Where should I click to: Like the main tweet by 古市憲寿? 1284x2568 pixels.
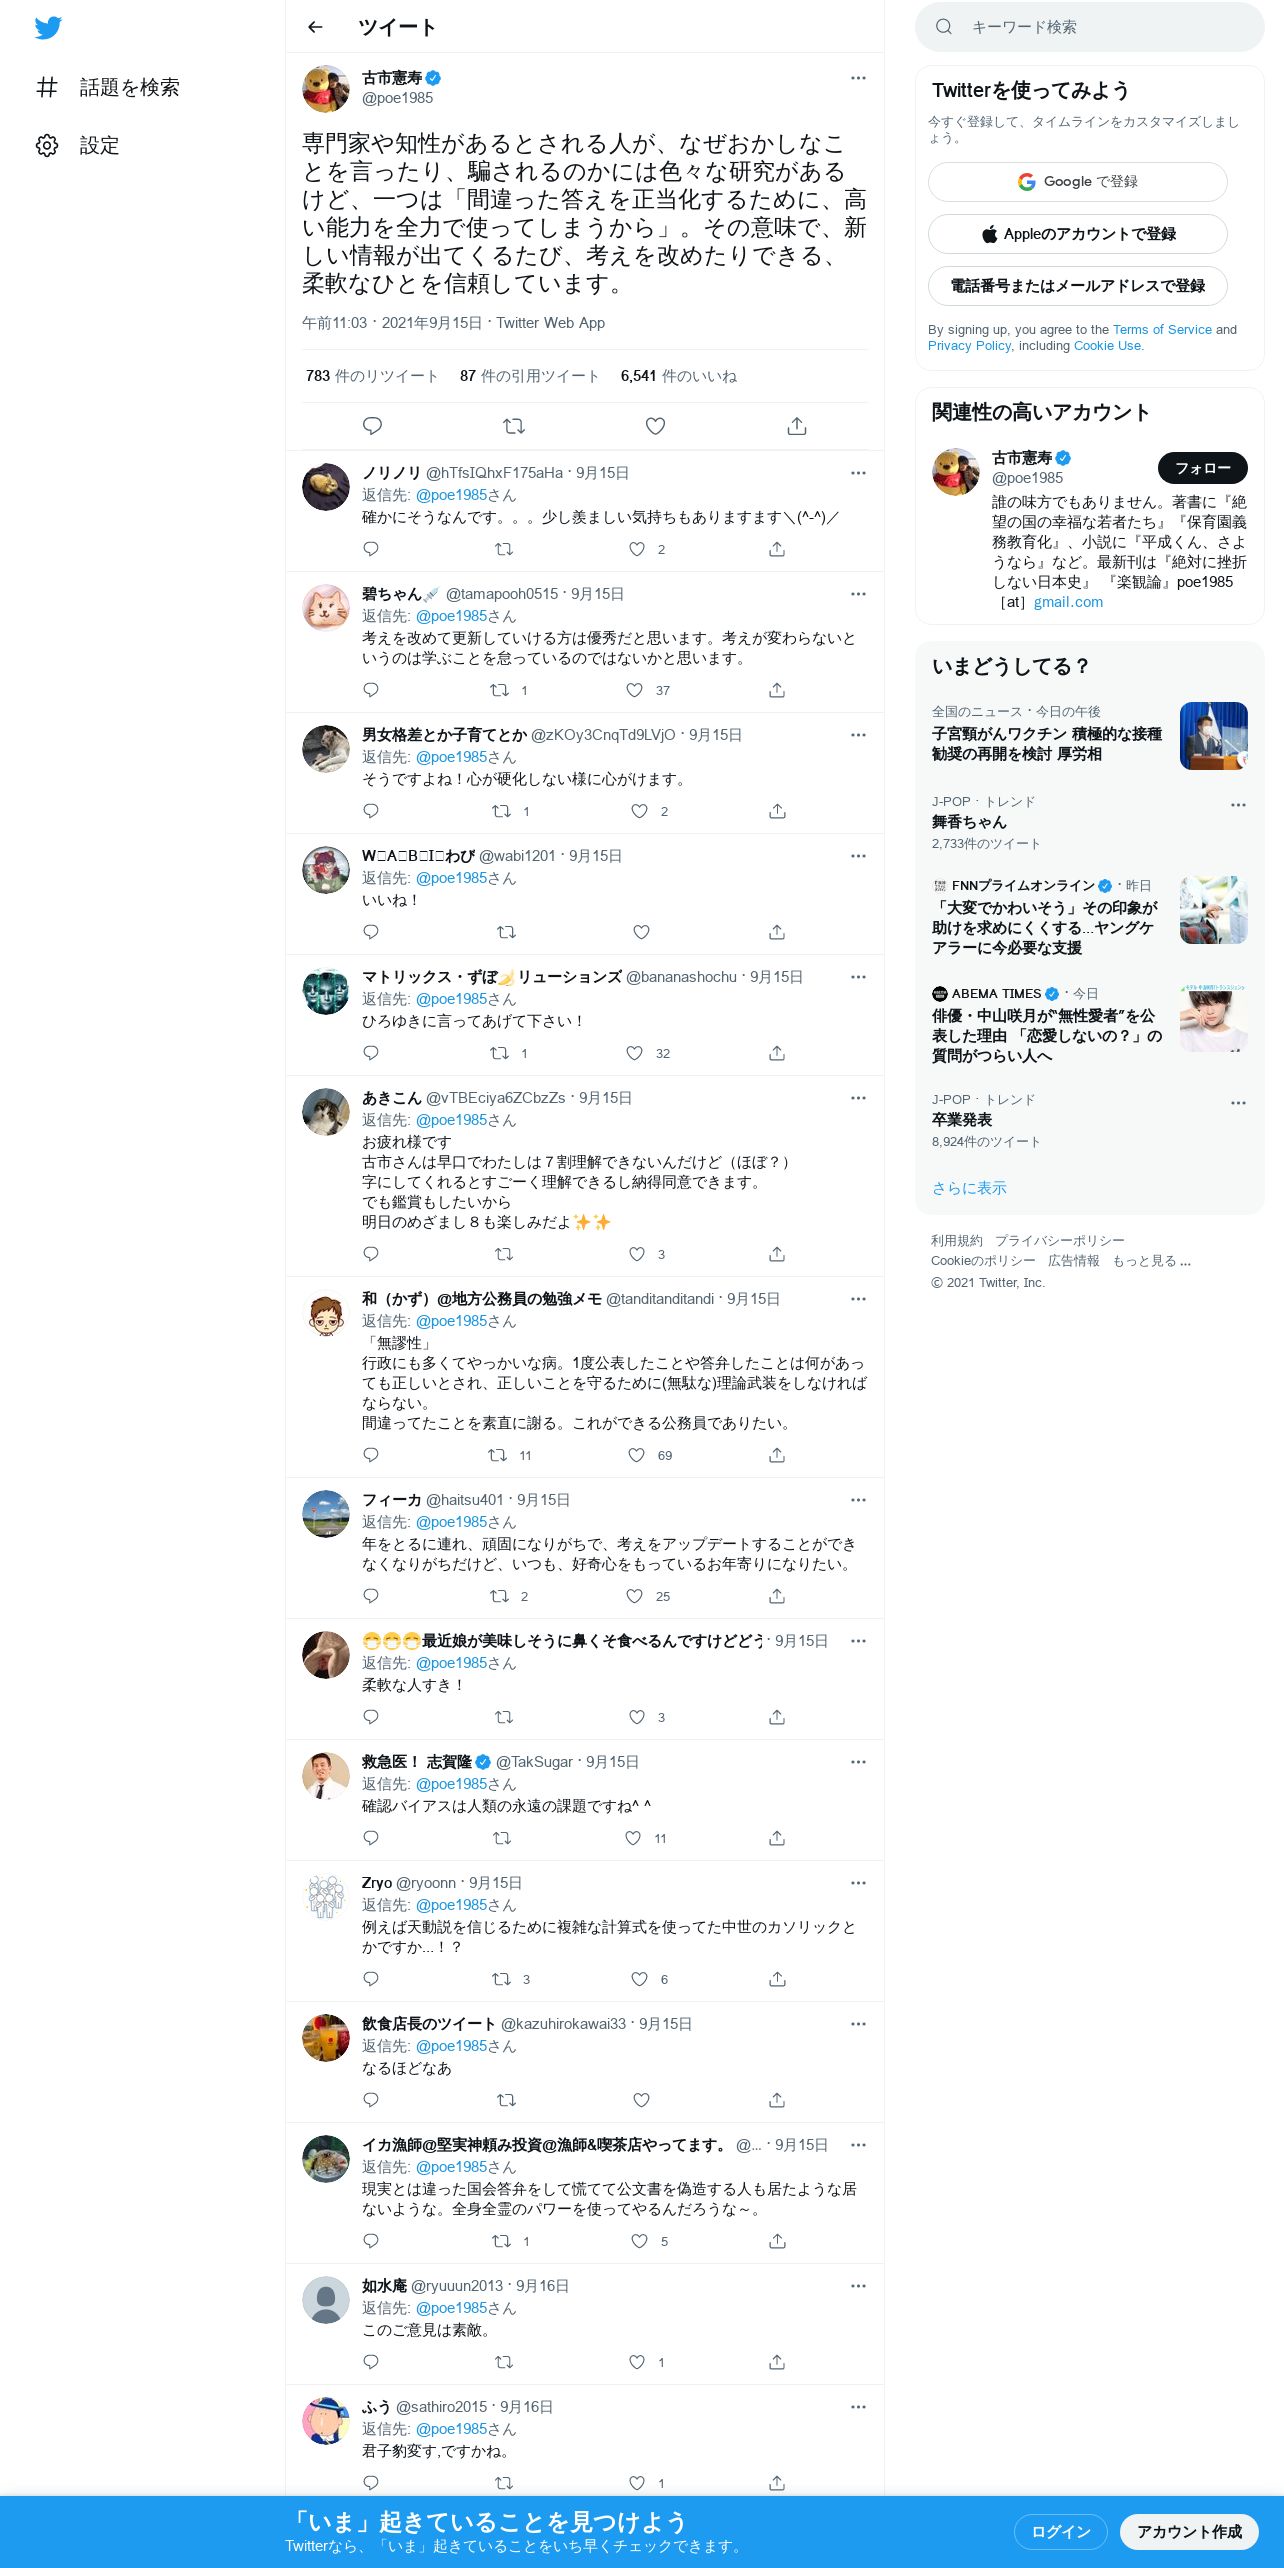tap(655, 426)
